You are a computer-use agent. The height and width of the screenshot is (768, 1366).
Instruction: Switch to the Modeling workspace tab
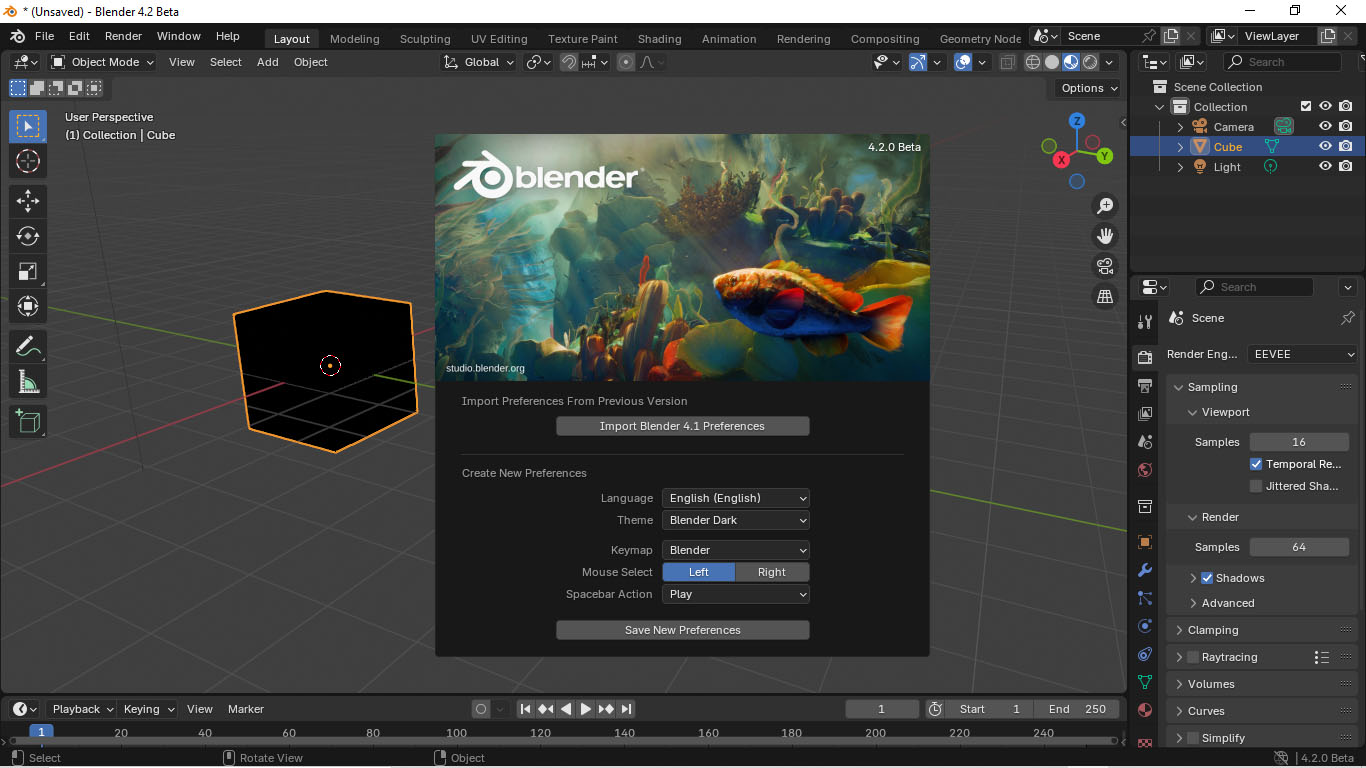pyautogui.click(x=355, y=39)
